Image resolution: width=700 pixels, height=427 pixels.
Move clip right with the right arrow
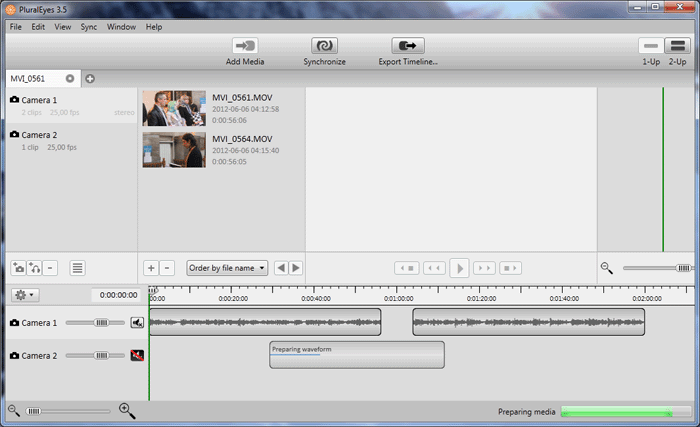[296, 268]
